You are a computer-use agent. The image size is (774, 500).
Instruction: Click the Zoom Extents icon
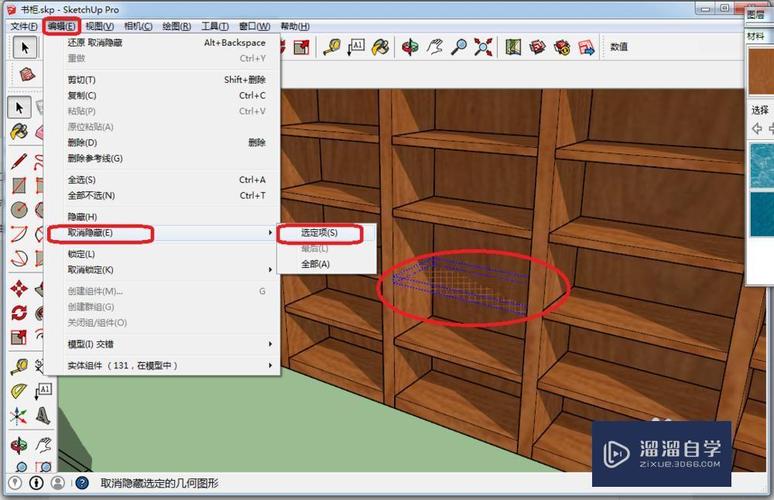click(483, 47)
